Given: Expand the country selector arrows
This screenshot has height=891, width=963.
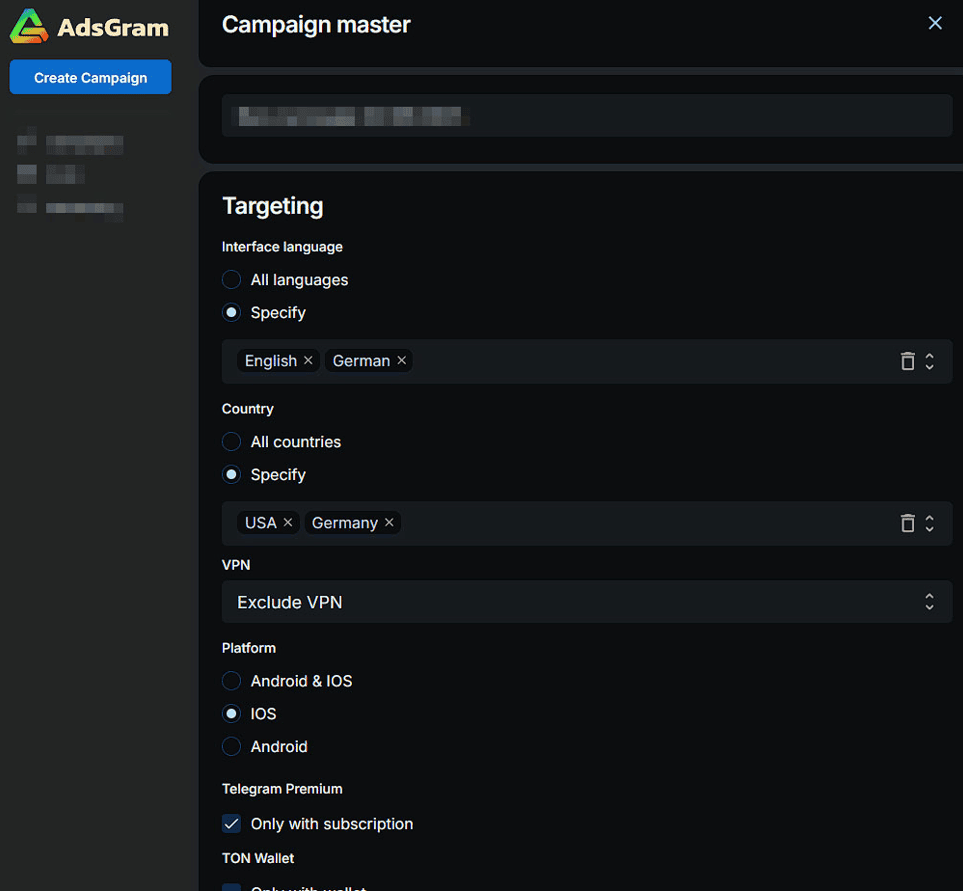Looking at the screenshot, I should click(x=930, y=523).
